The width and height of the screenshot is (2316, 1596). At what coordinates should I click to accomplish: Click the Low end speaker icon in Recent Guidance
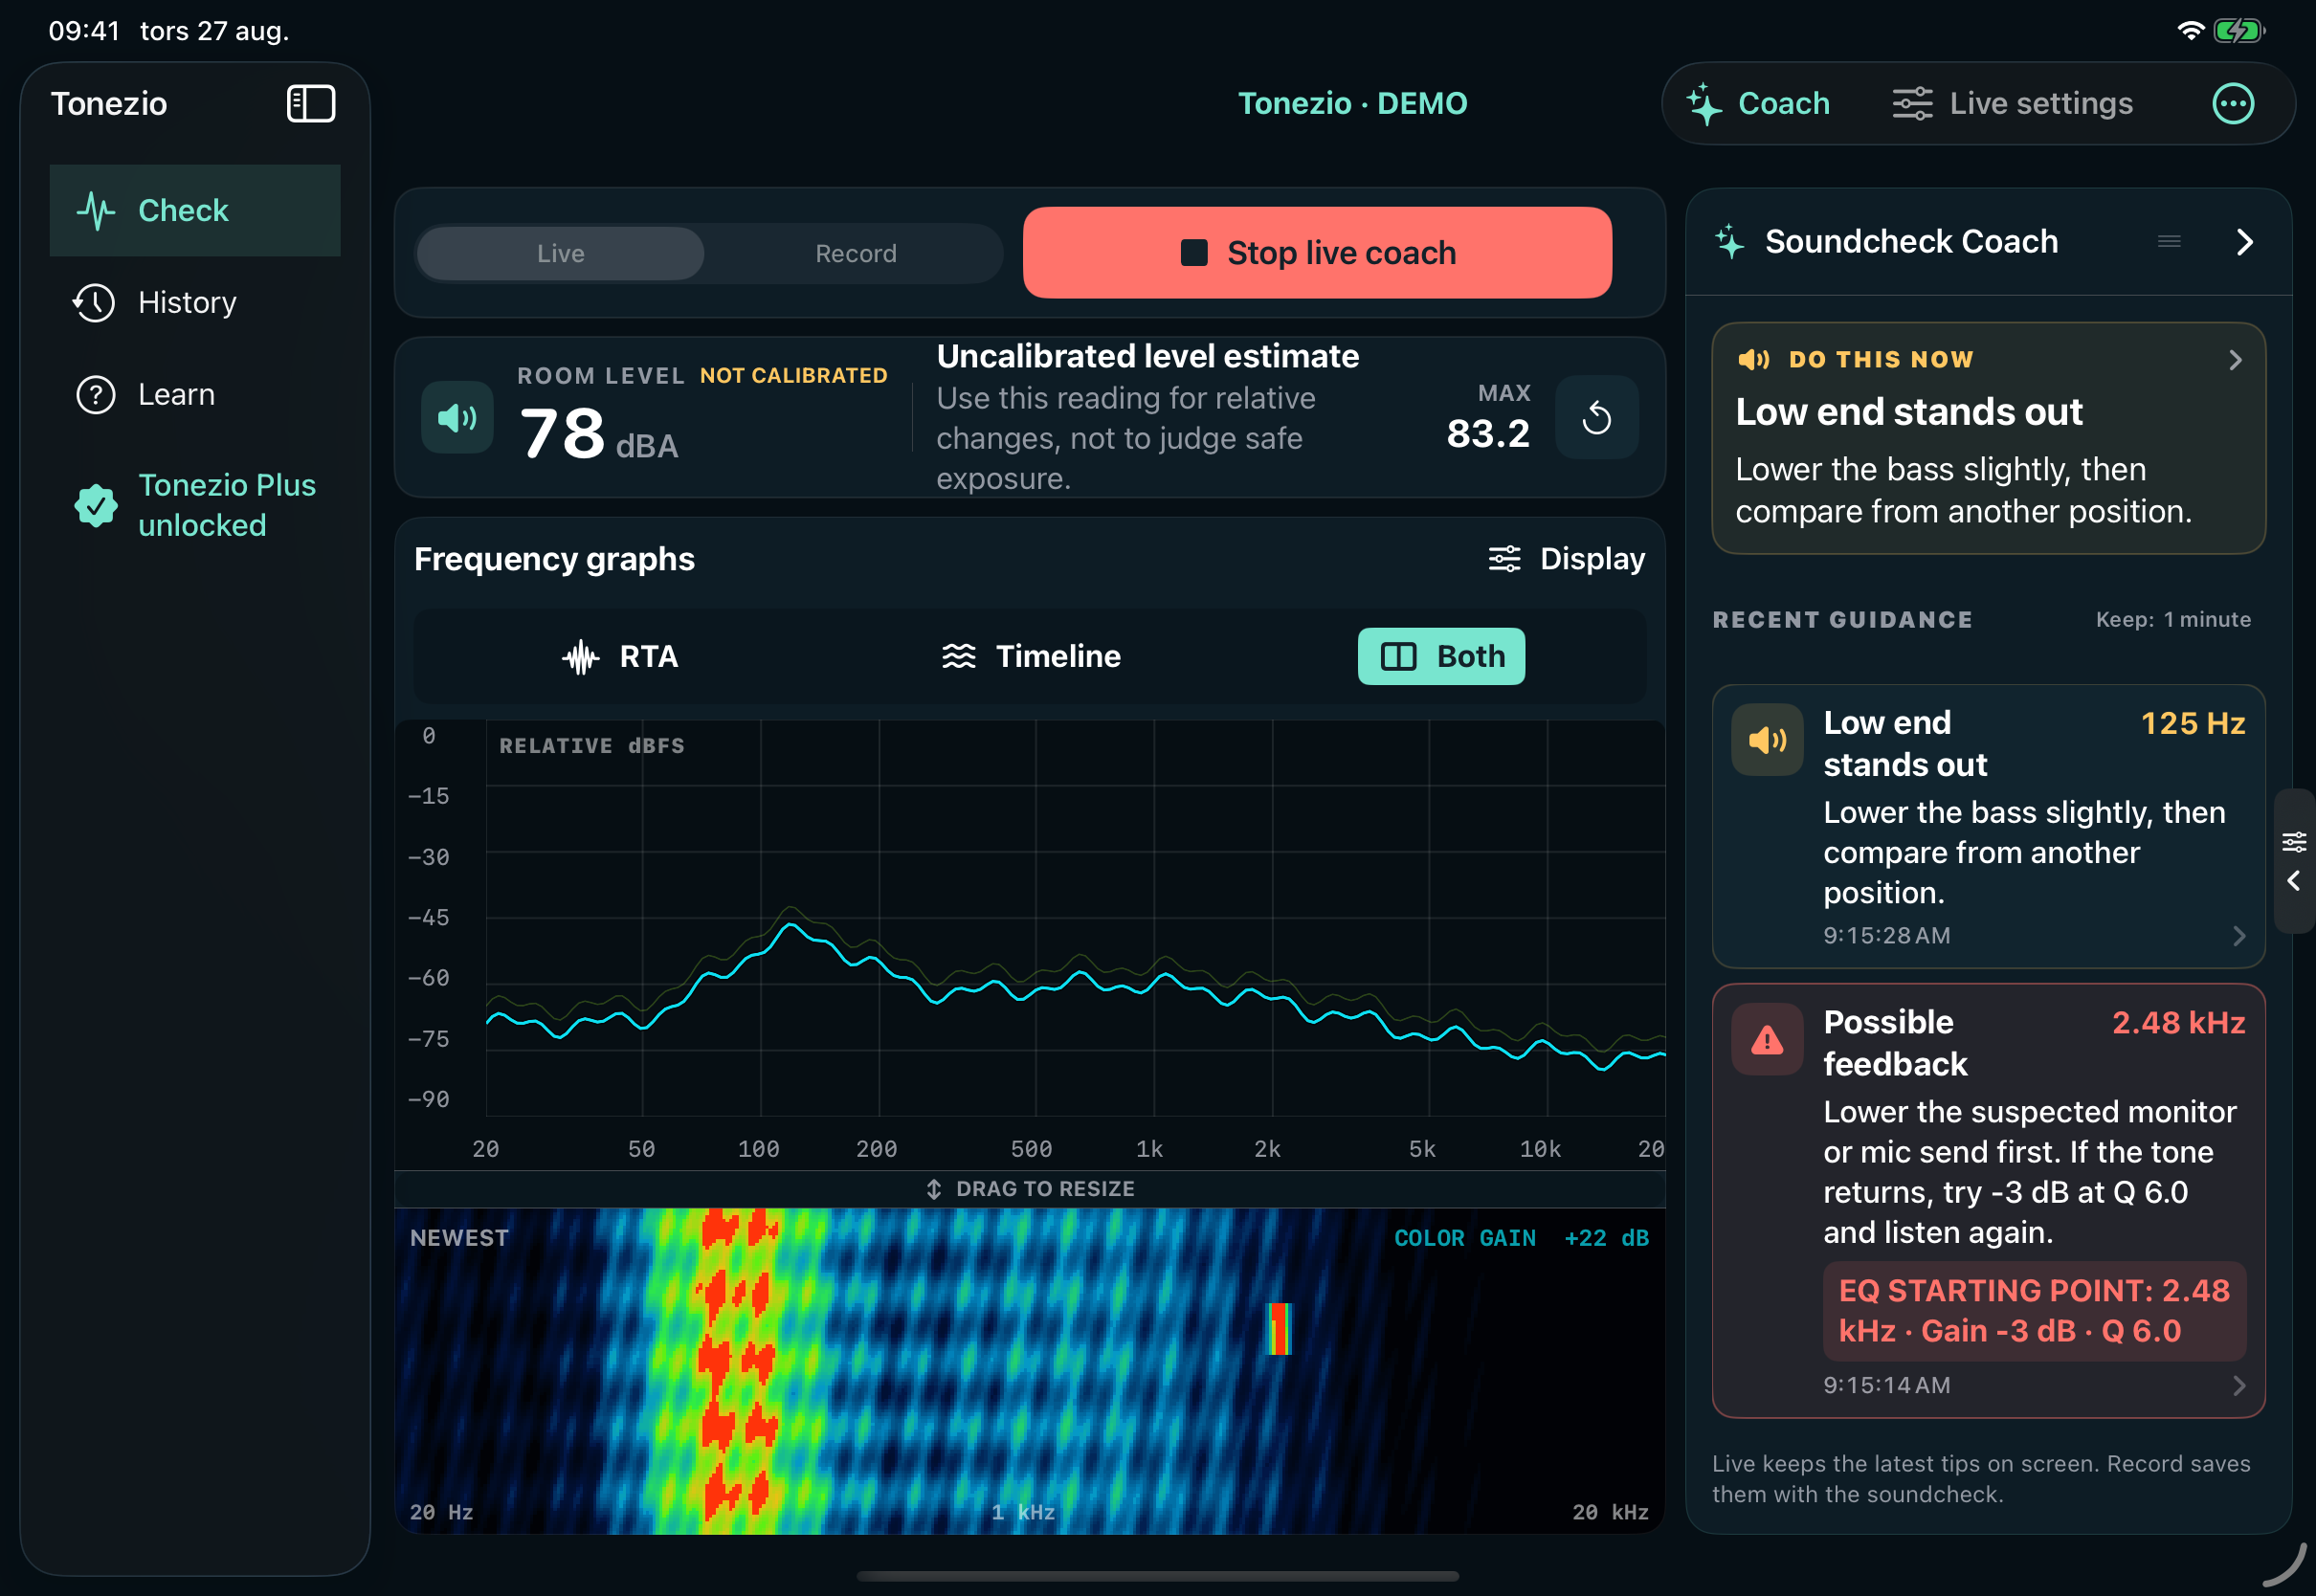[x=1767, y=740]
